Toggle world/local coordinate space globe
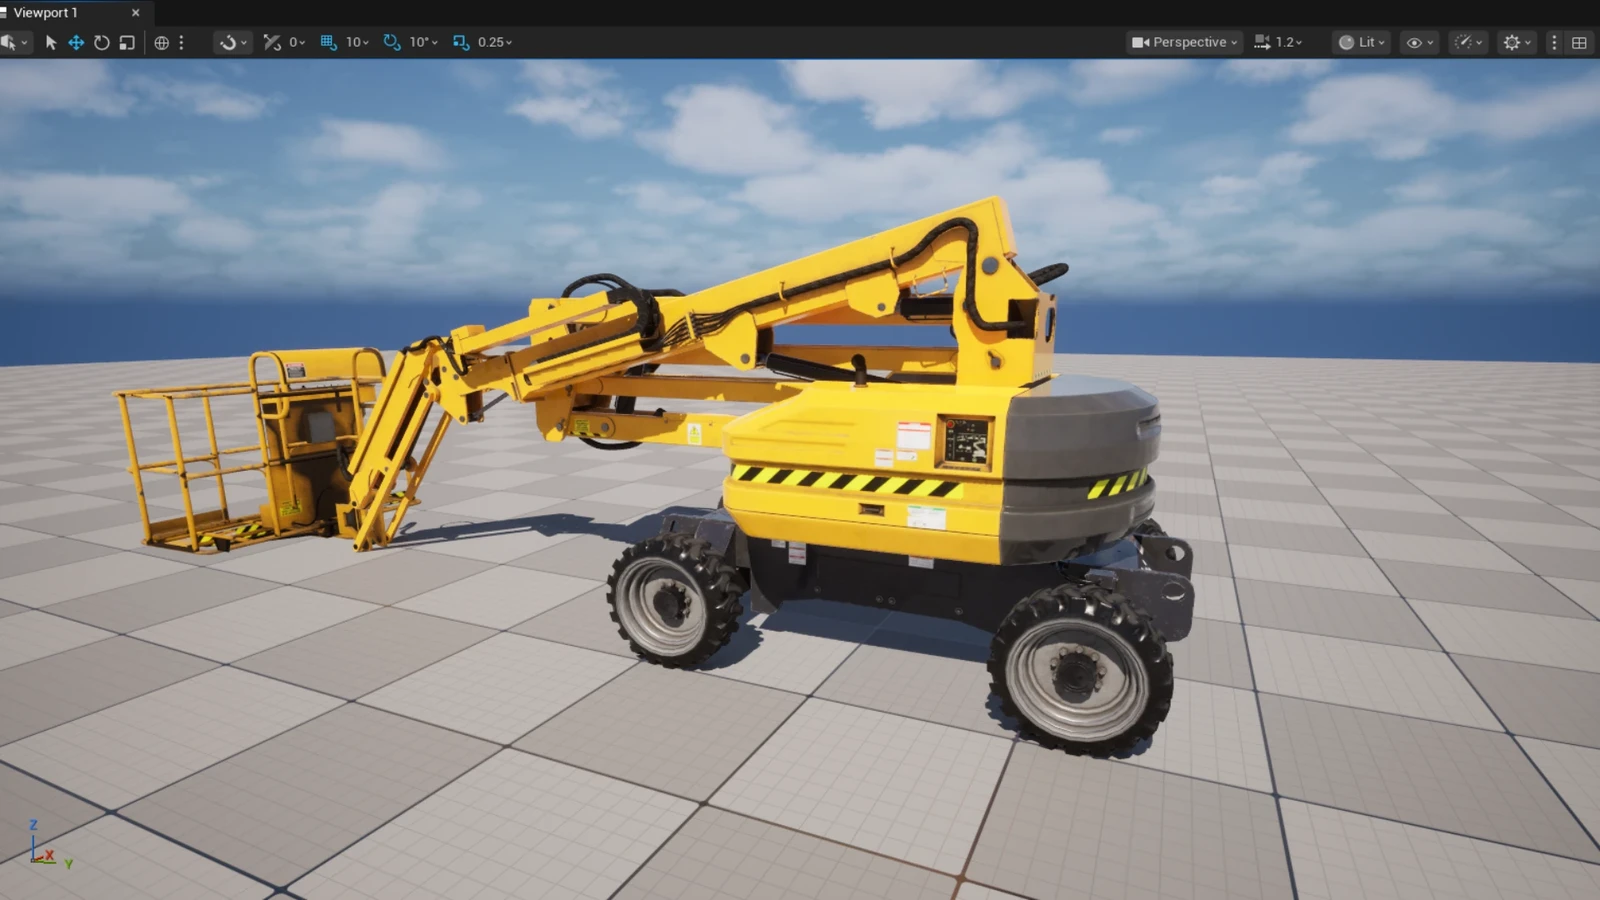The image size is (1600, 900). tap(161, 42)
